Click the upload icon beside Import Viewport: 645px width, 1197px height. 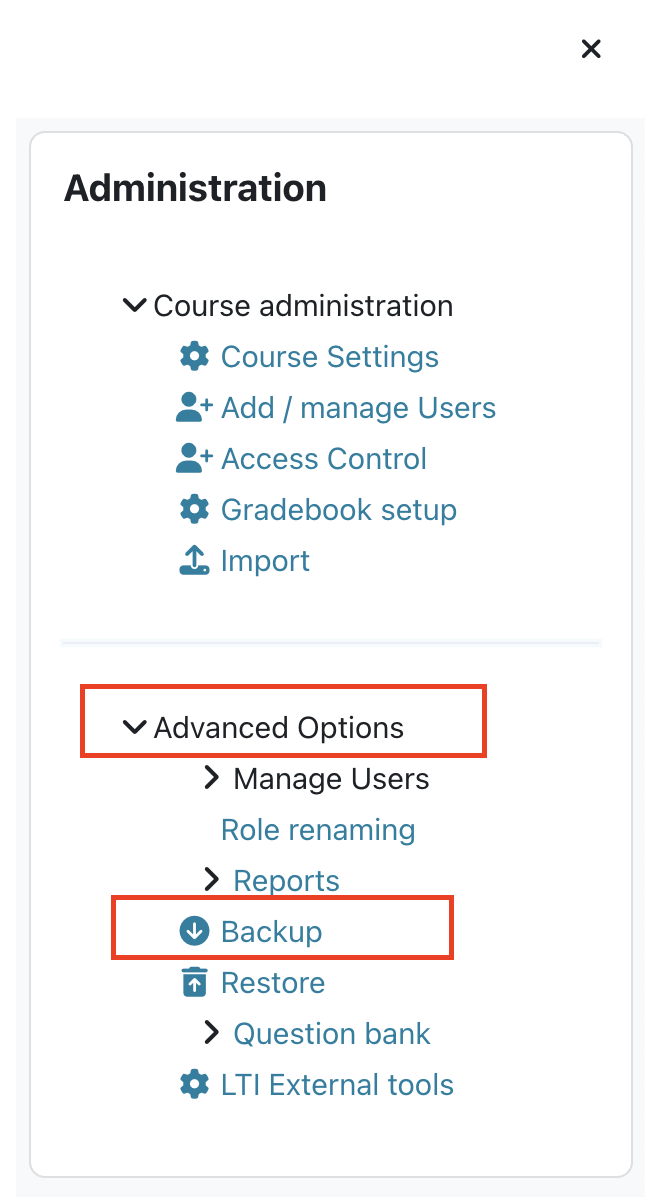point(194,561)
